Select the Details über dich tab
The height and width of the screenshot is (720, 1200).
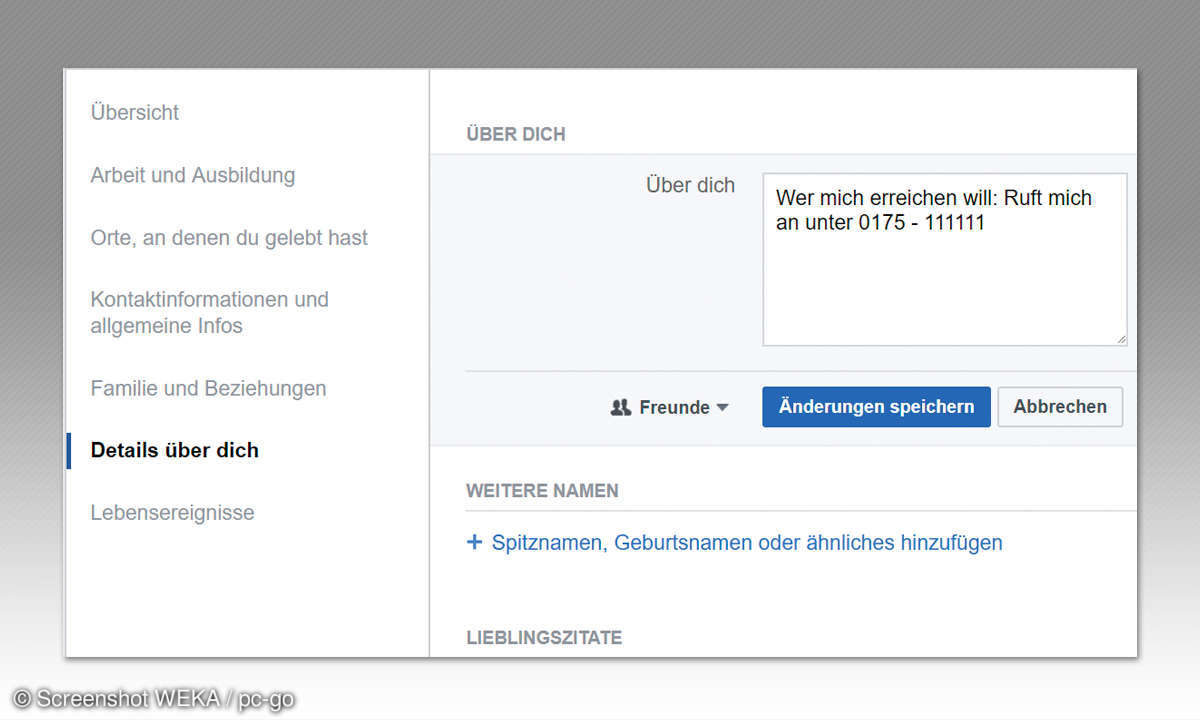click(175, 450)
